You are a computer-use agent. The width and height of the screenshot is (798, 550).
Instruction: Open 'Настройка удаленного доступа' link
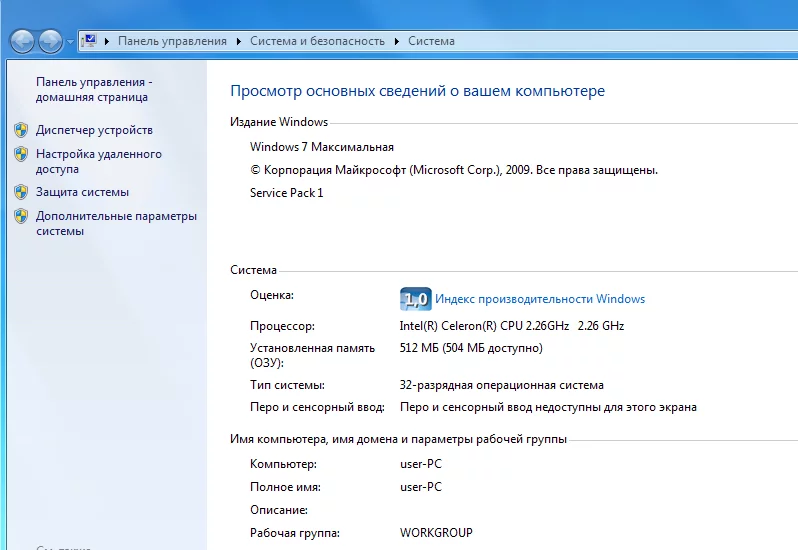coord(99,161)
